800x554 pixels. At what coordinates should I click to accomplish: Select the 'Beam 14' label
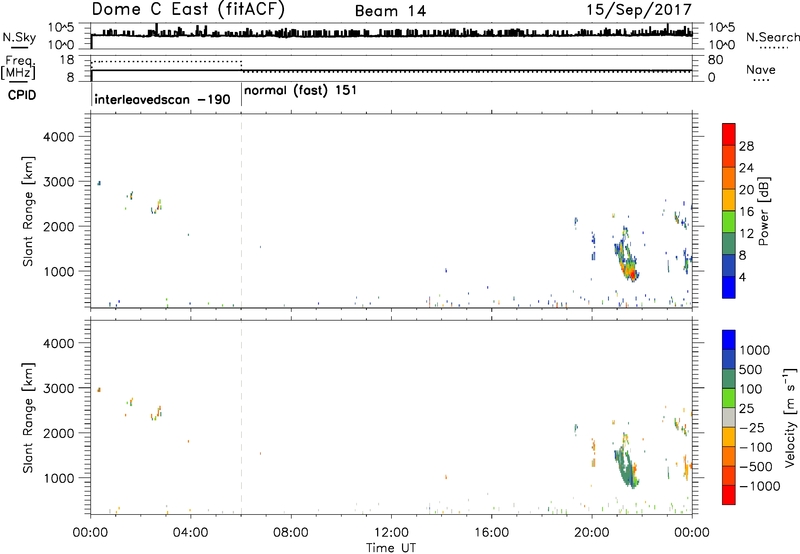[x=390, y=11]
